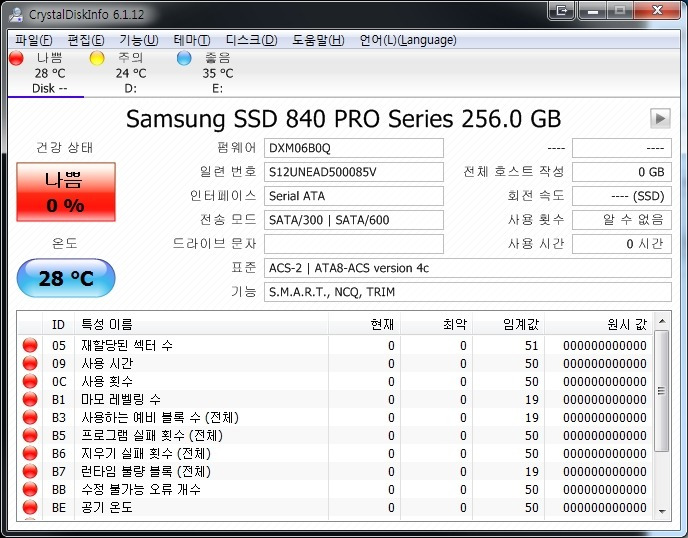Image resolution: width=688 pixels, height=538 pixels.
Task: Click the Samsung SSD 840 PRO Series title
Action: pos(344,118)
